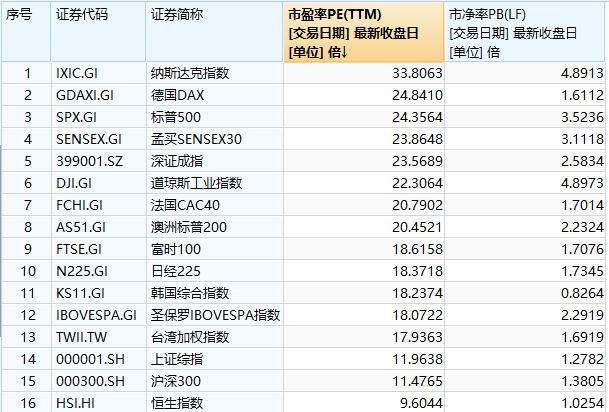
Task: Click the 序号 column header
Action: pos(26,32)
